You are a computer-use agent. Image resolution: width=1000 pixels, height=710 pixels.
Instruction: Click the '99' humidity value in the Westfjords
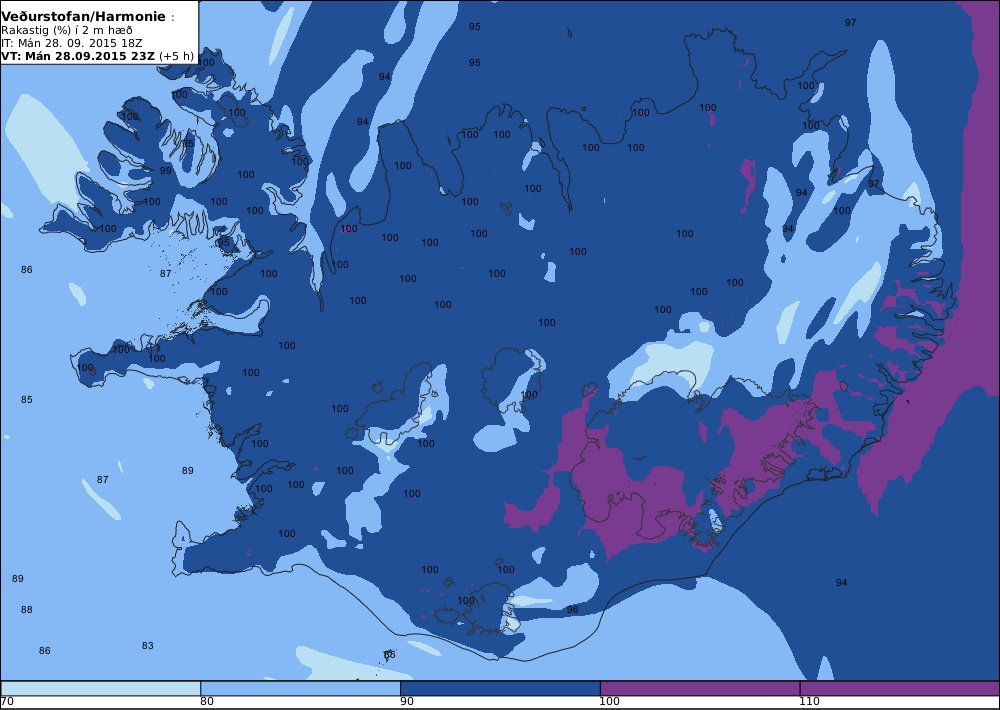pyautogui.click(x=166, y=170)
